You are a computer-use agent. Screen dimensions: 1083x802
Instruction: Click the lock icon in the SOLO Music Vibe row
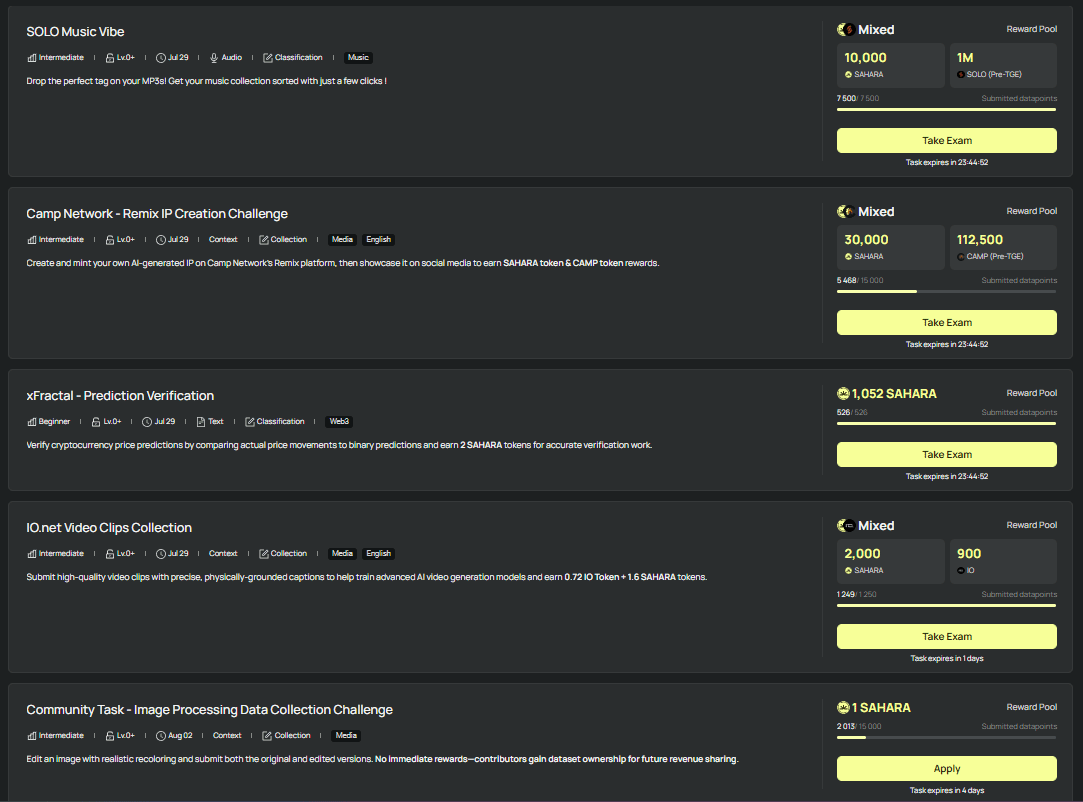pos(110,58)
